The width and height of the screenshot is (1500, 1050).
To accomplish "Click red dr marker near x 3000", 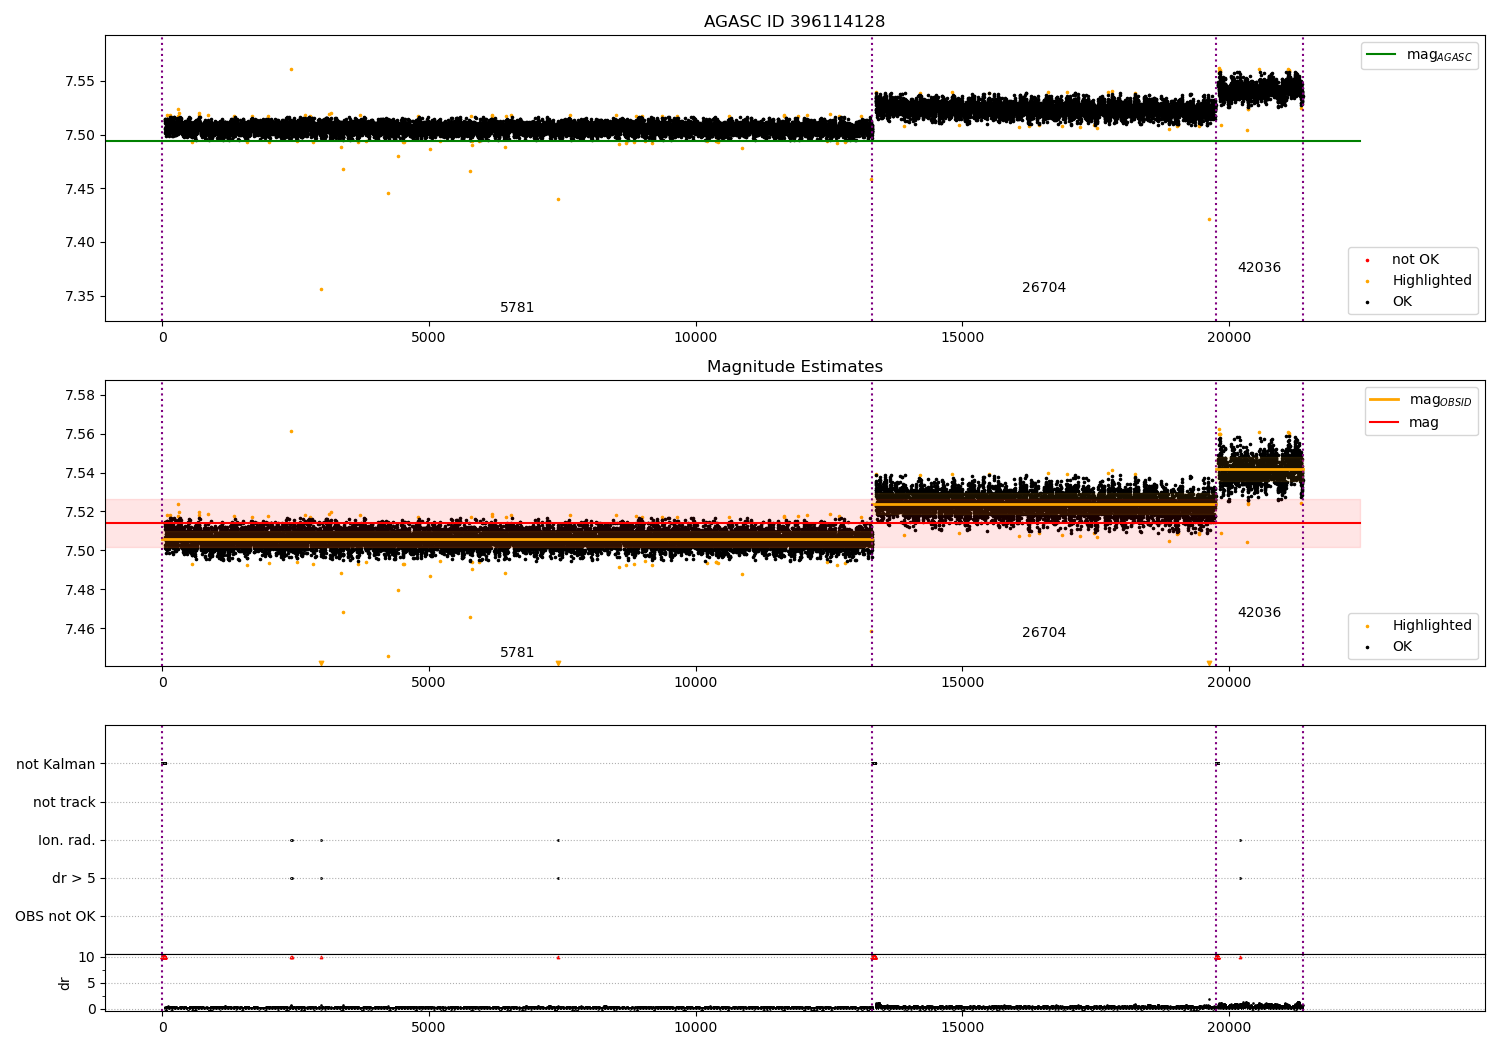I will click(321, 957).
